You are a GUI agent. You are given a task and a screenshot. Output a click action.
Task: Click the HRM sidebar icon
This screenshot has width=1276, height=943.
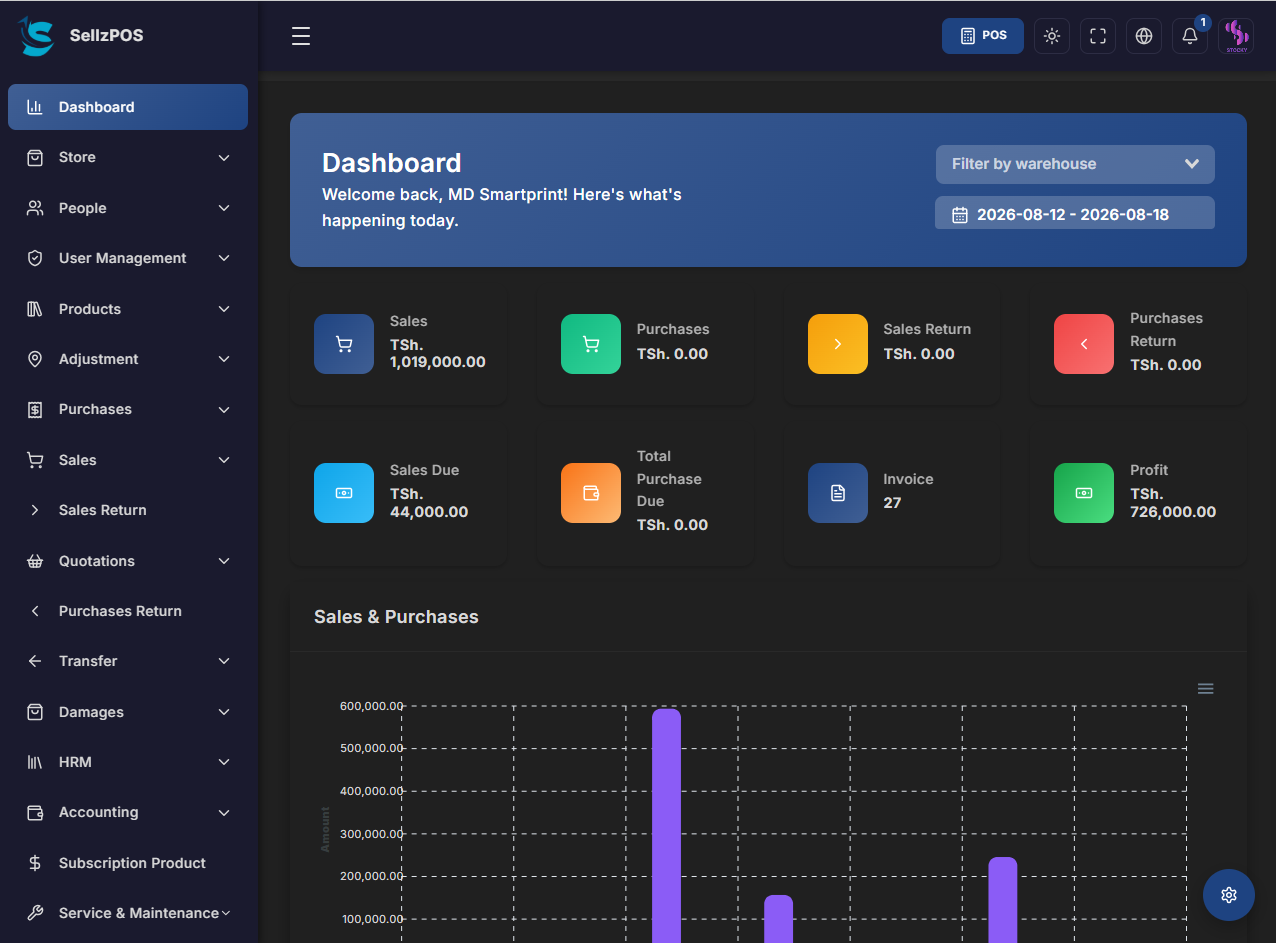point(35,762)
